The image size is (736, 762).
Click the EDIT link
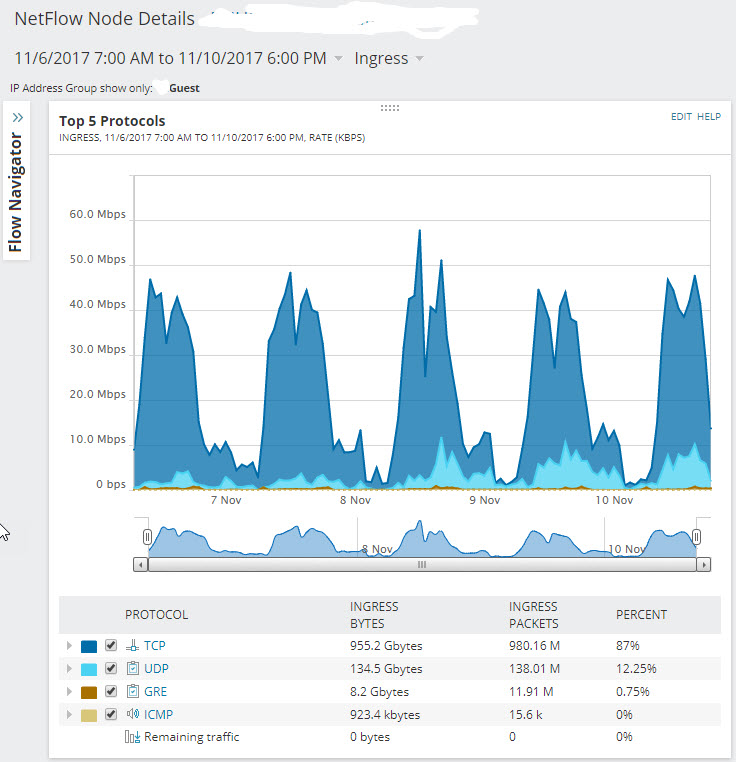click(x=681, y=117)
